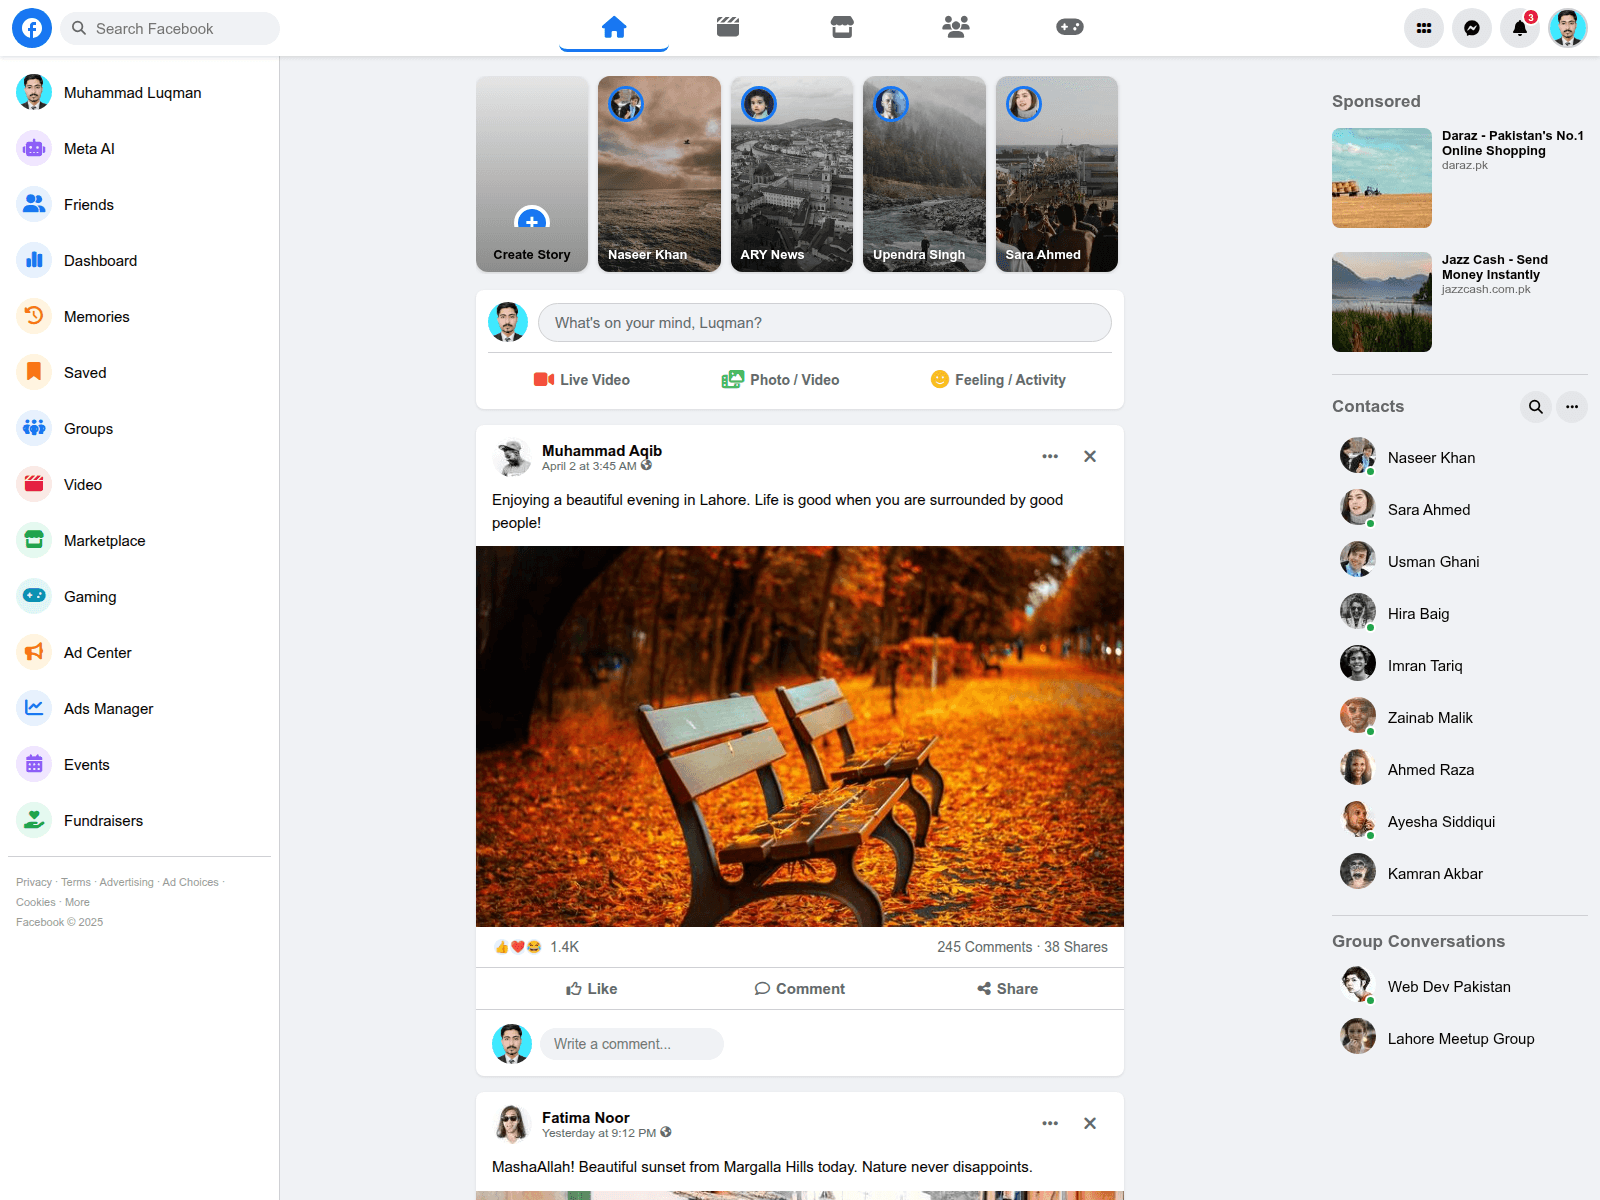Hide Muhammad Aqib's post with X
This screenshot has height=1200, width=1600.
click(x=1090, y=456)
